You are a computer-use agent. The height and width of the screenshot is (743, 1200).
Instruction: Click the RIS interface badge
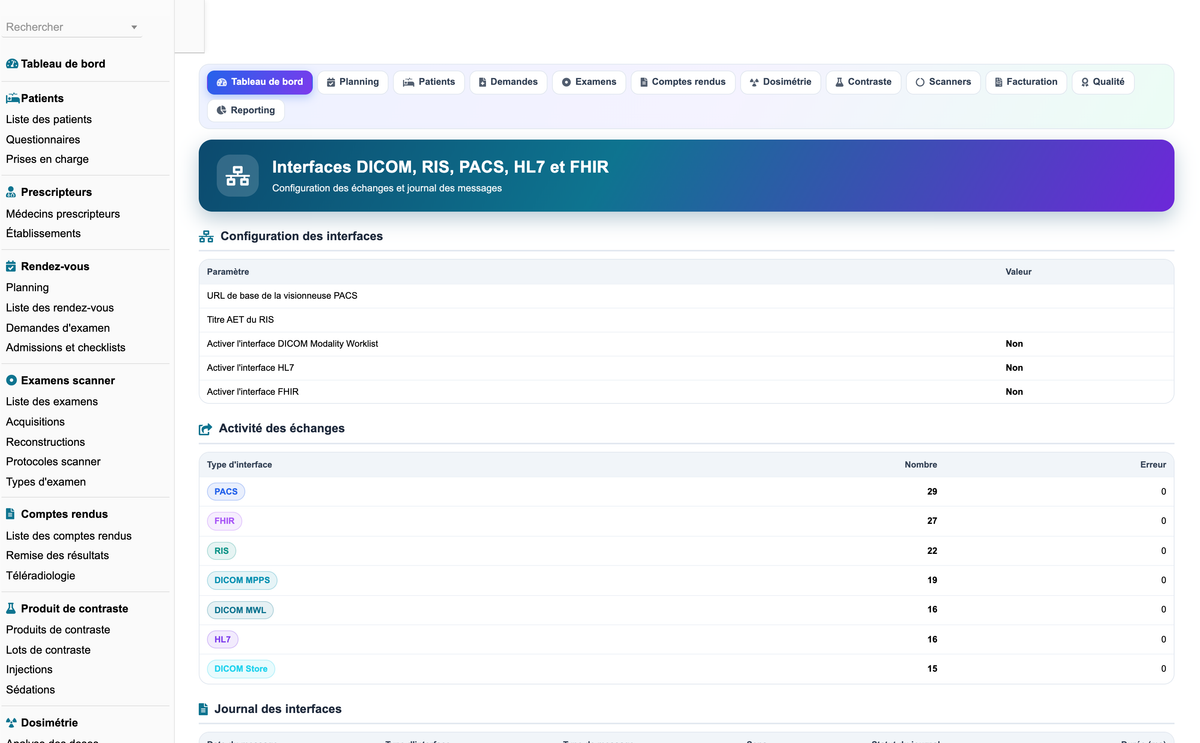(x=221, y=551)
